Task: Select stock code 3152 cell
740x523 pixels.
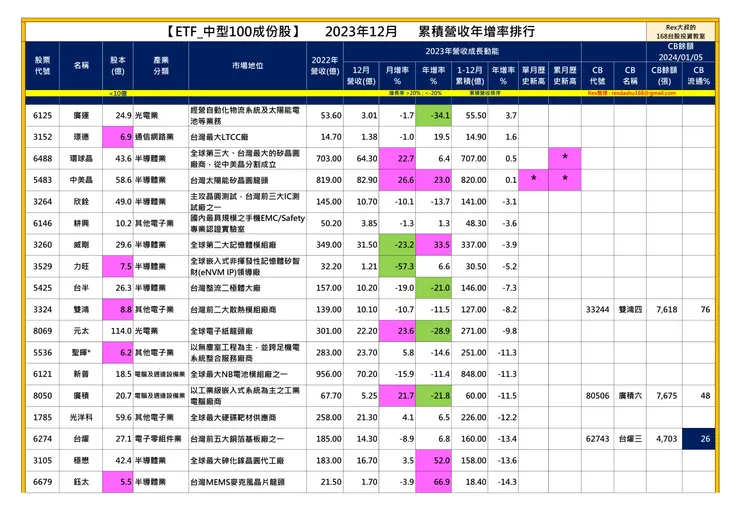Action: (42, 137)
